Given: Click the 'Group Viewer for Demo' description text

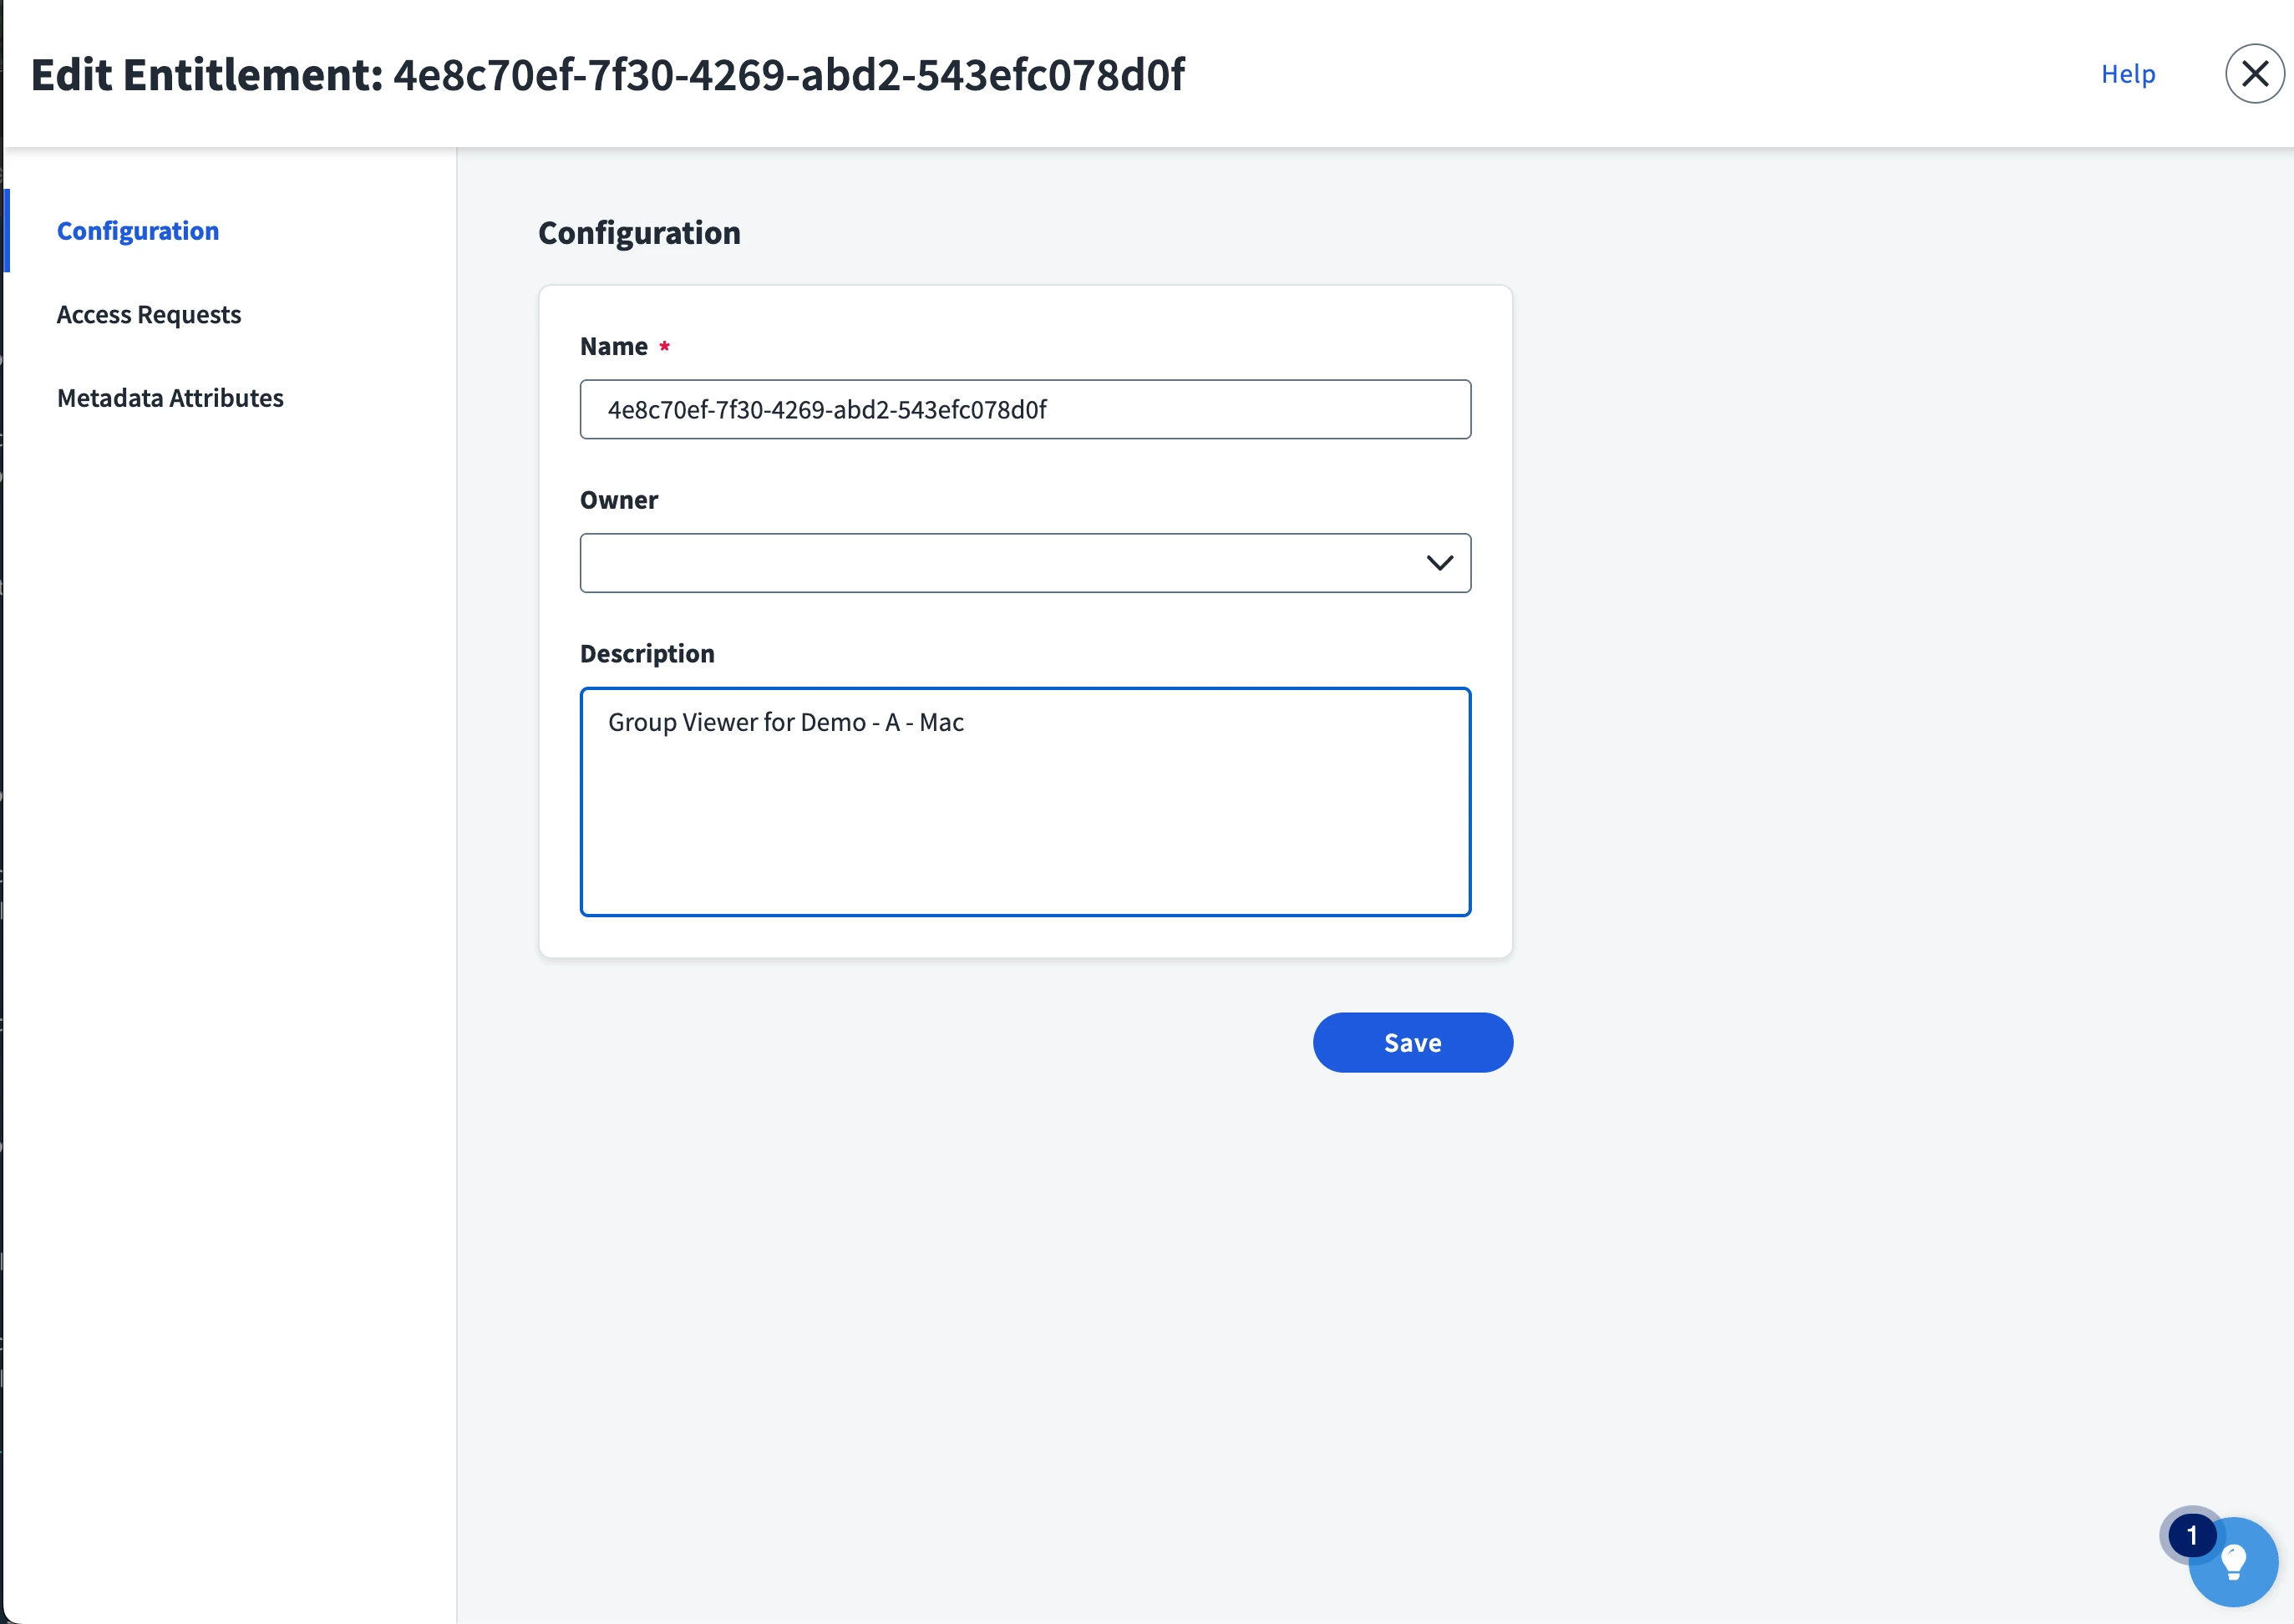Looking at the screenshot, I should [736, 722].
